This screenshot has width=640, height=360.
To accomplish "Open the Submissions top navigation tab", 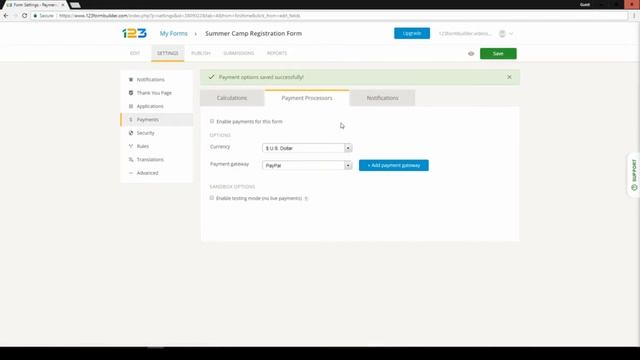I will (239, 53).
